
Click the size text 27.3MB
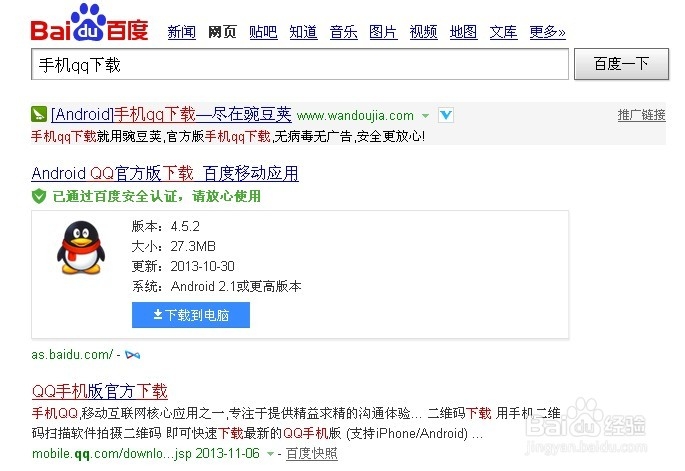coord(193,246)
